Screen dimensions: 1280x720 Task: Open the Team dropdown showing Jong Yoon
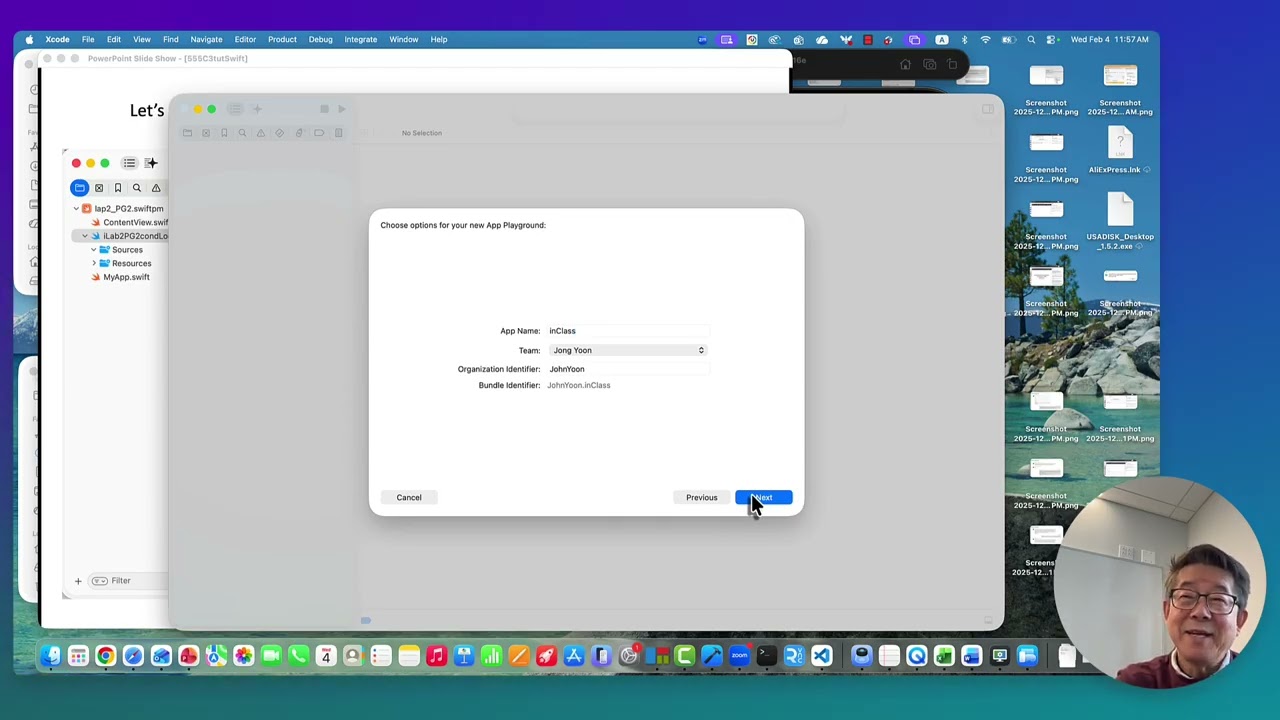click(628, 350)
